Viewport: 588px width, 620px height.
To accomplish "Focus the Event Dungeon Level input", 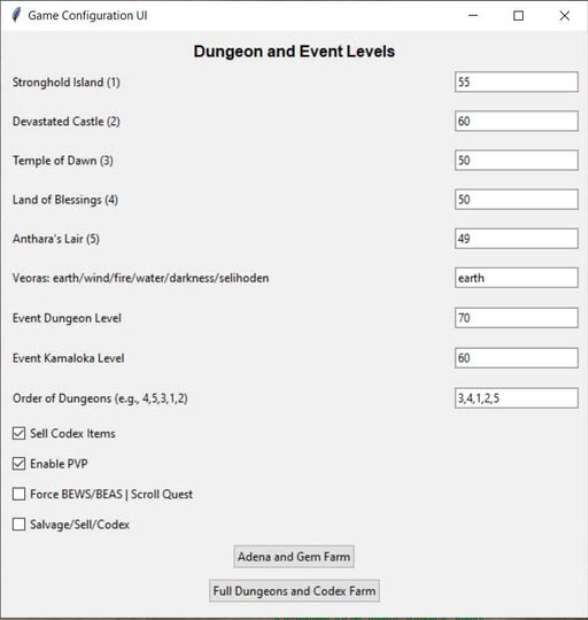I will pos(516,318).
